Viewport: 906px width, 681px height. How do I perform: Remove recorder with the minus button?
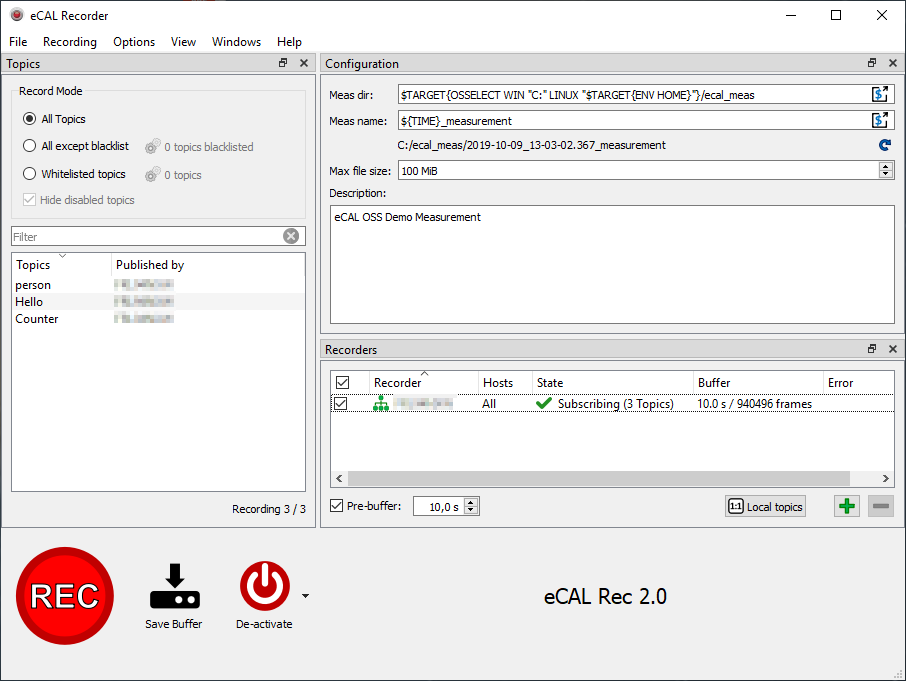(881, 507)
